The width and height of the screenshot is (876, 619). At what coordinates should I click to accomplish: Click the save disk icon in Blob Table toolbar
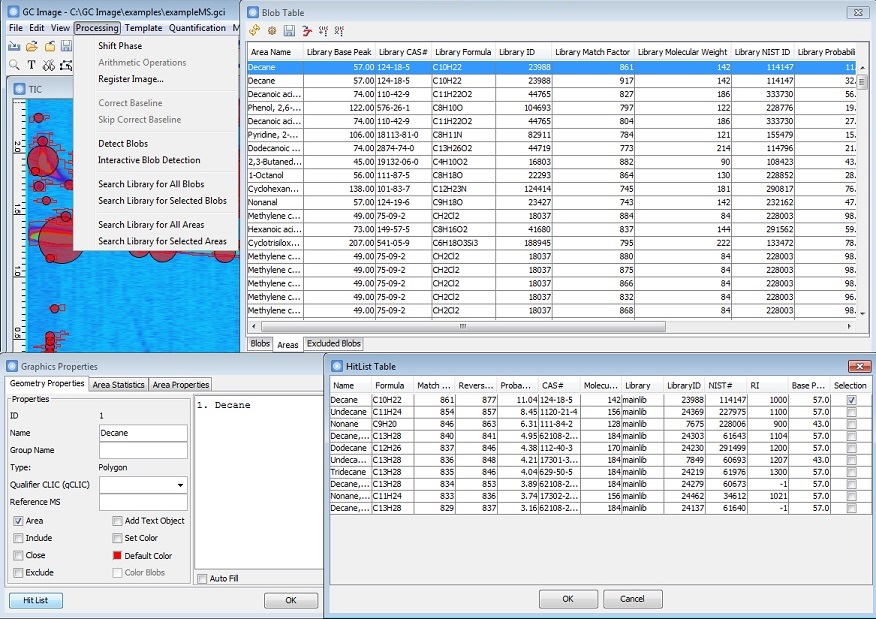click(x=288, y=31)
